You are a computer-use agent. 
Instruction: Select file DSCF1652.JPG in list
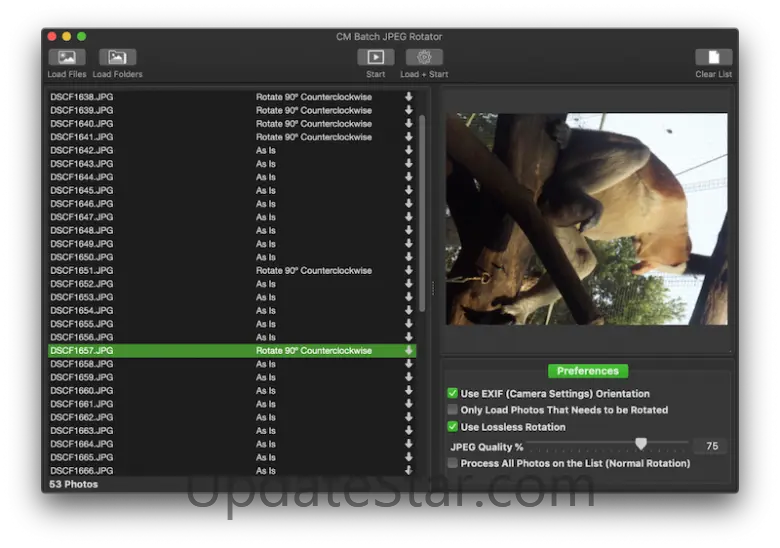click(x=232, y=283)
